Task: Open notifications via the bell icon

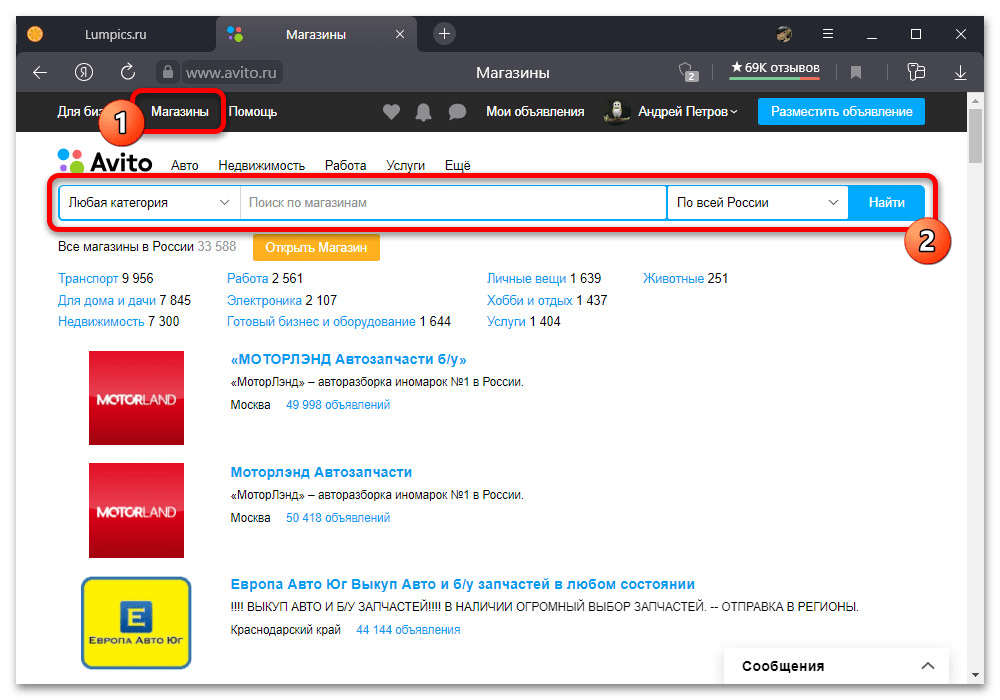Action: pyautogui.click(x=423, y=112)
